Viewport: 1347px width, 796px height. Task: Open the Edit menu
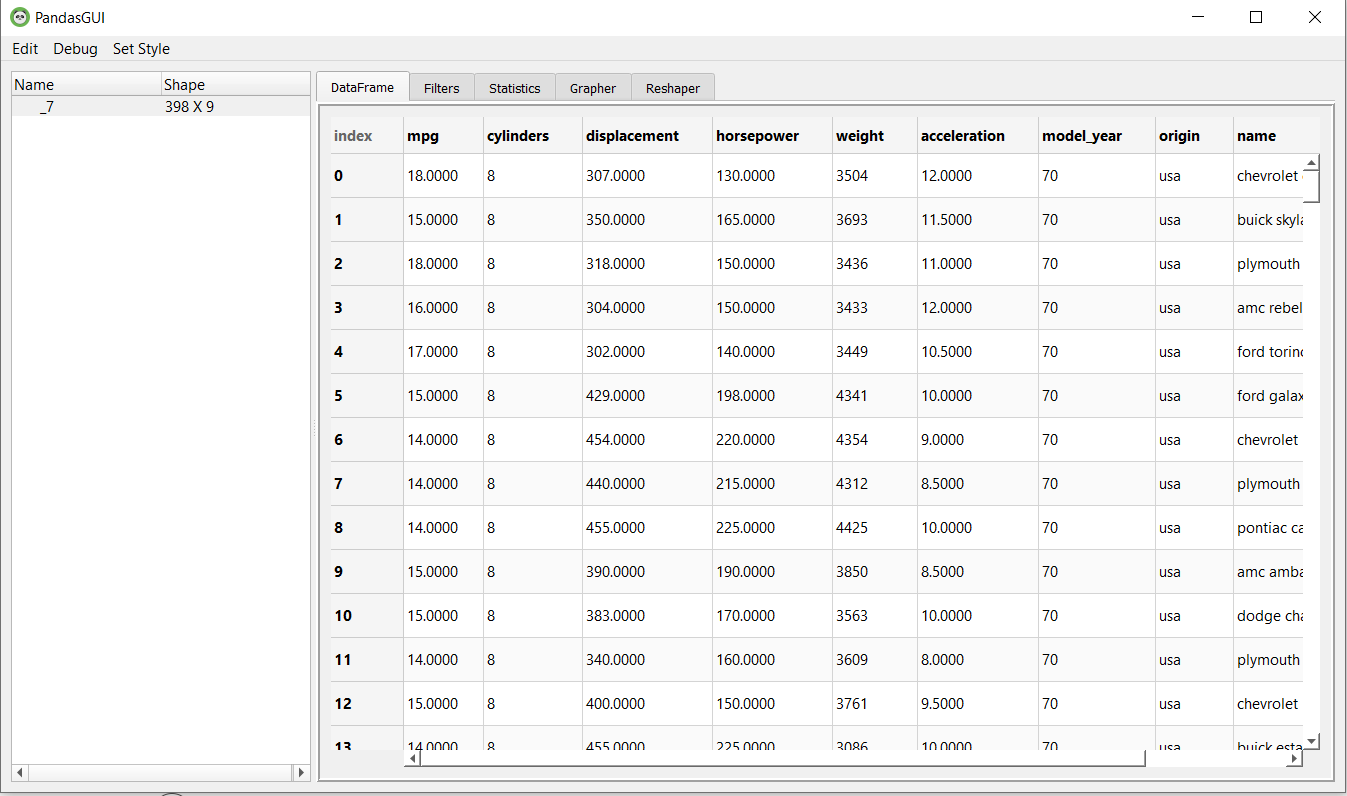[25, 49]
